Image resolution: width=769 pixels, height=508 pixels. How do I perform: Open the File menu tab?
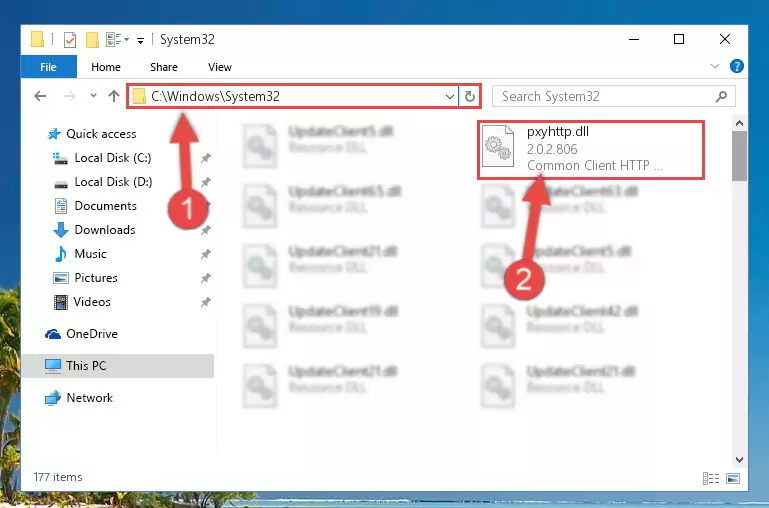click(x=49, y=67)
